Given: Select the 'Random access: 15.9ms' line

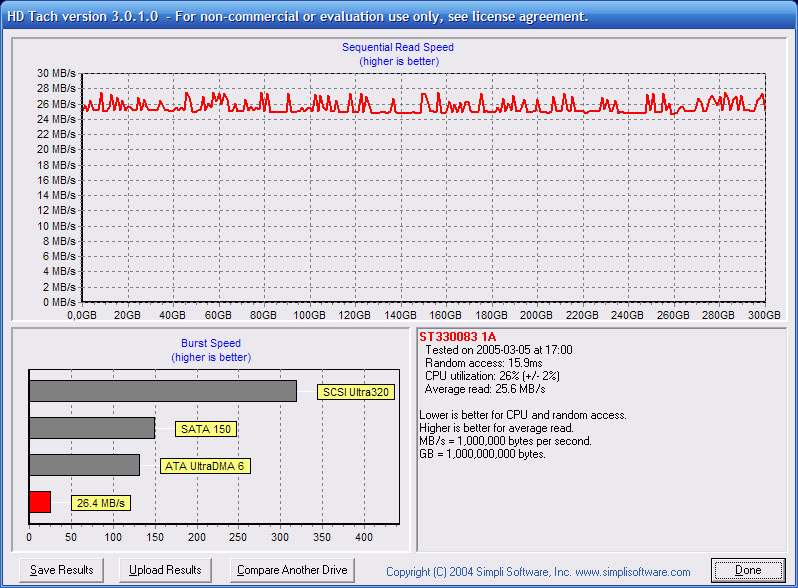Looking at the screenshot, I should point(483,363).
